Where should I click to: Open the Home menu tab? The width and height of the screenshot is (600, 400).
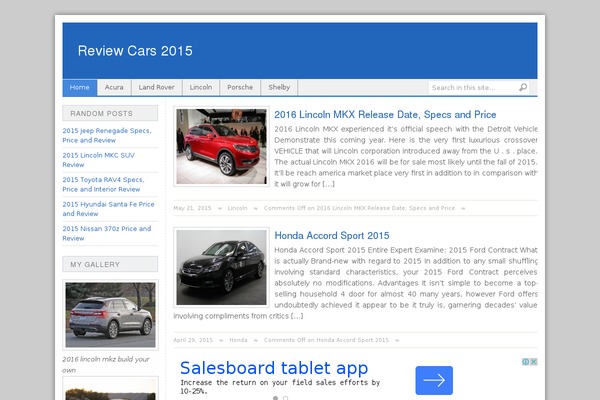point(80,88)
